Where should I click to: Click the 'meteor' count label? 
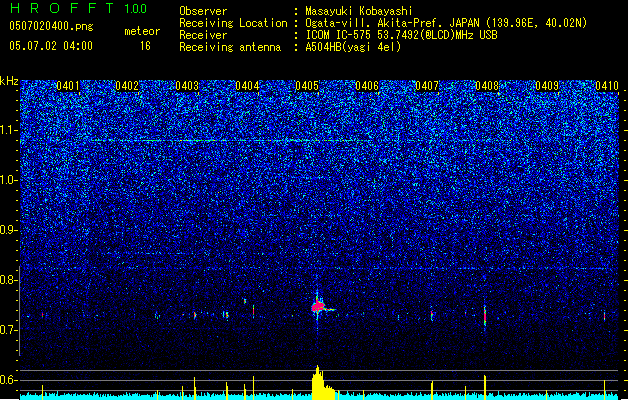[142, 31]
